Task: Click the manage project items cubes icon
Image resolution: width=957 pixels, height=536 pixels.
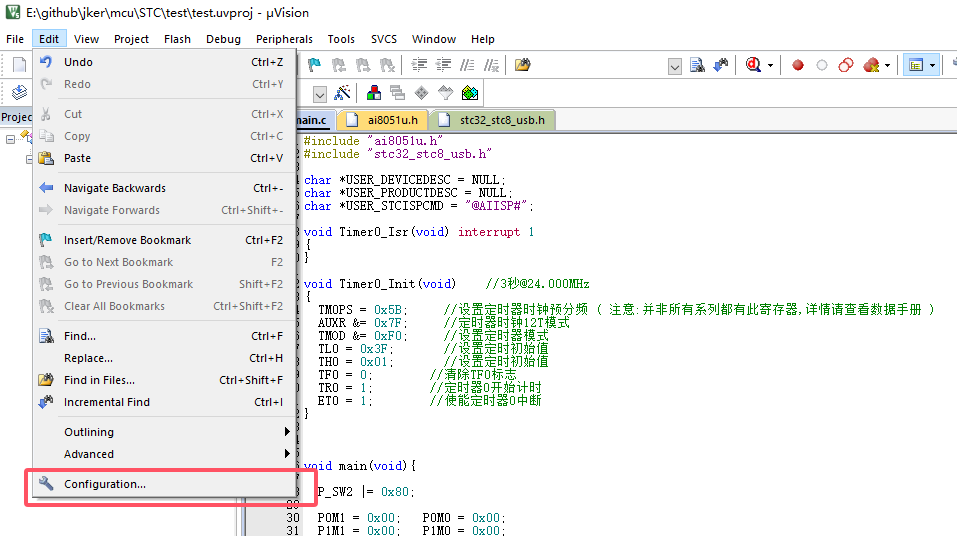Action: (374, 93)
